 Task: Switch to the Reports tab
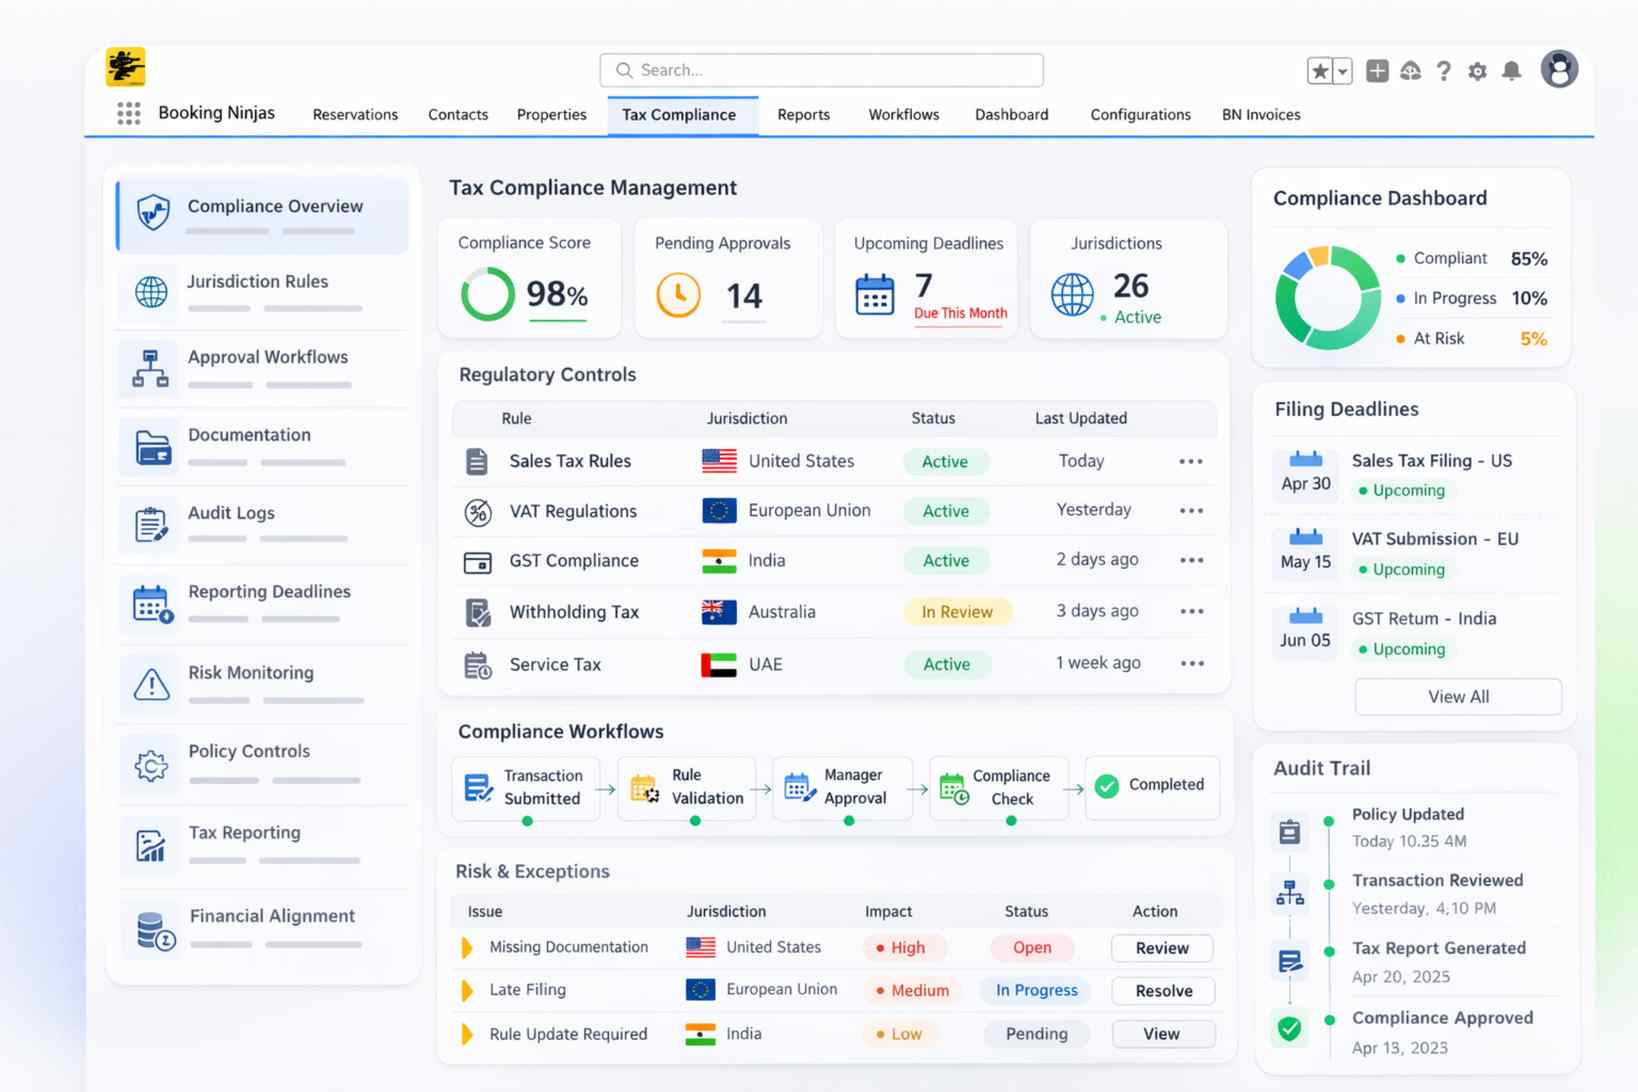[803, 114]
